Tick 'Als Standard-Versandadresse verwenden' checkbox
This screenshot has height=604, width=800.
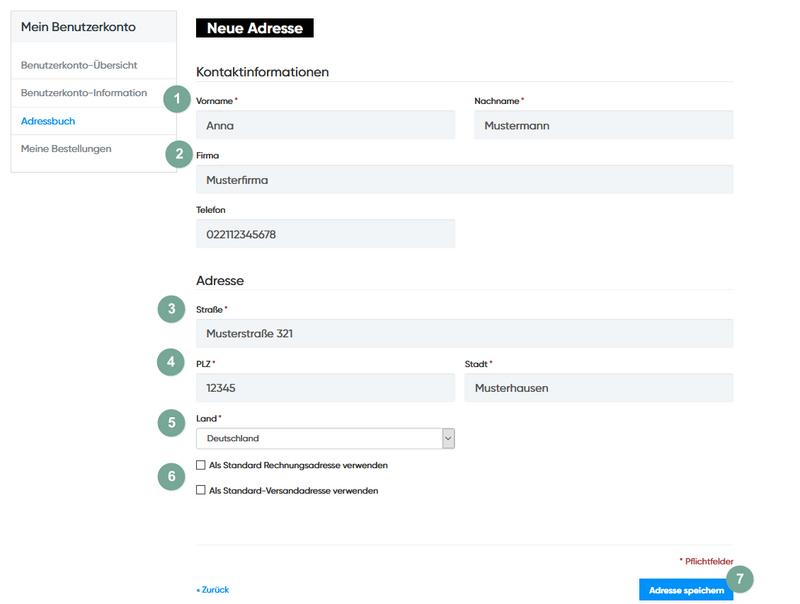pos(201,490)
